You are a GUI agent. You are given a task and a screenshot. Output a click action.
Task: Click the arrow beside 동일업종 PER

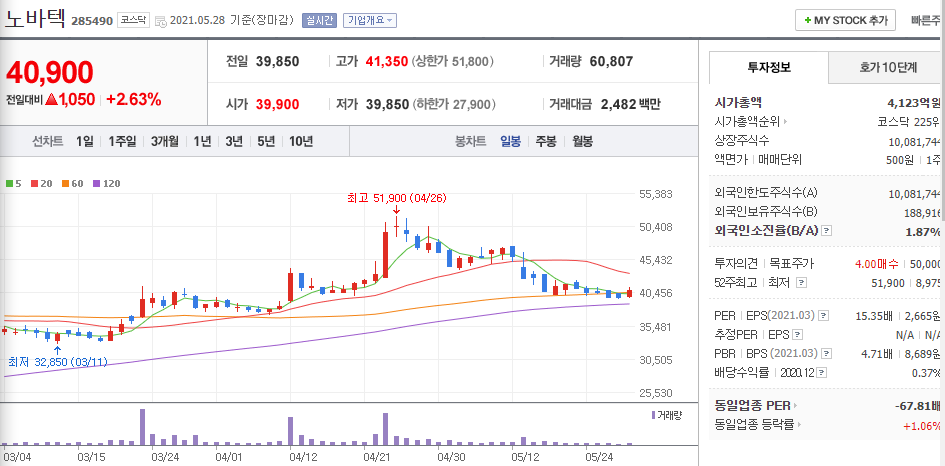tap(795, 406)
